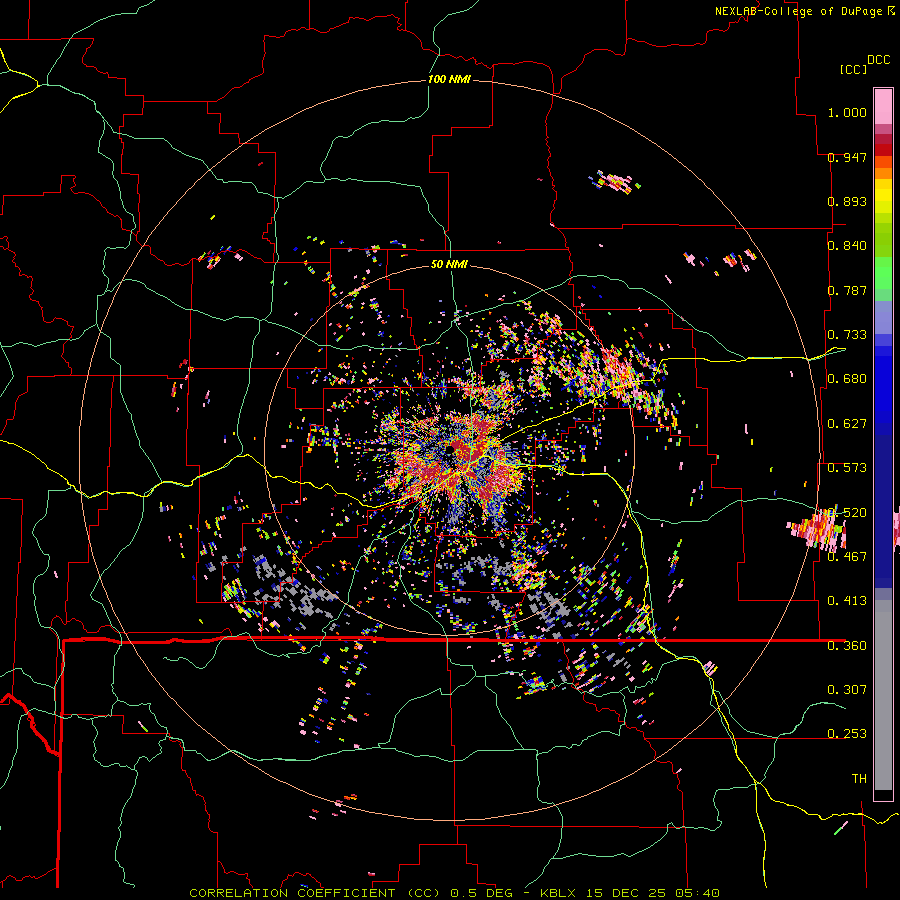Select the 0.733 scale value
The height and width of the screenshot is (900, 900).
847,335
